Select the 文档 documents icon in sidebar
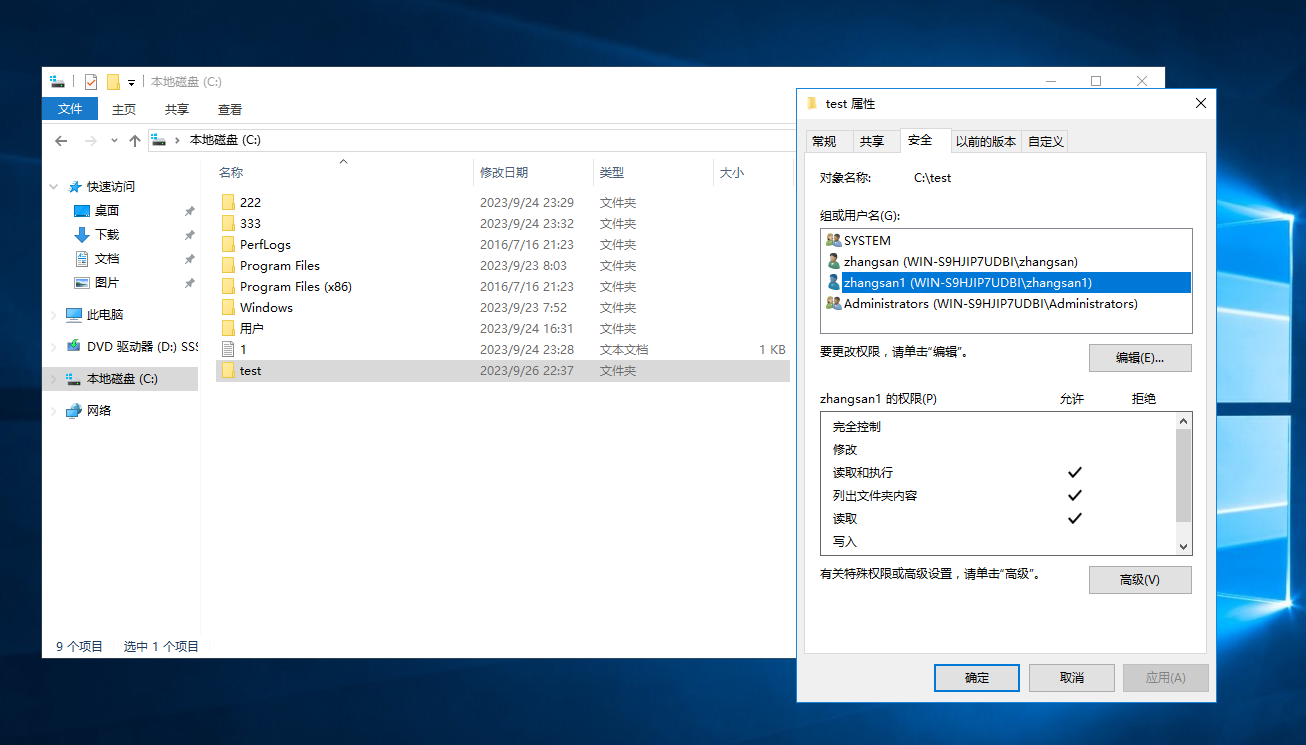The width and height of the screenshot is (1306, 745). pos(83,259)
